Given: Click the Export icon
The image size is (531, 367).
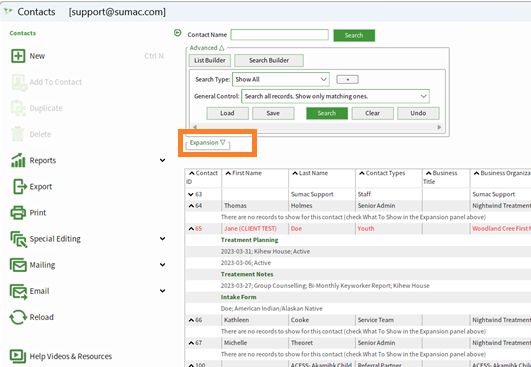Looking at the screenshot, I should click(x=20, y=187).
